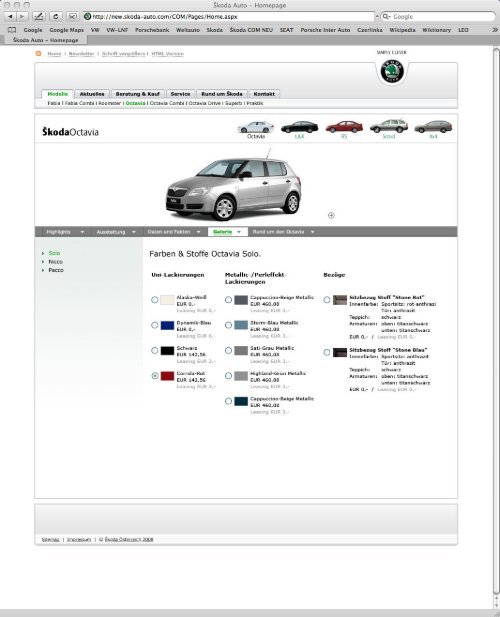Open the Impressum footer link
500x617 pixels.
point(79,539)
